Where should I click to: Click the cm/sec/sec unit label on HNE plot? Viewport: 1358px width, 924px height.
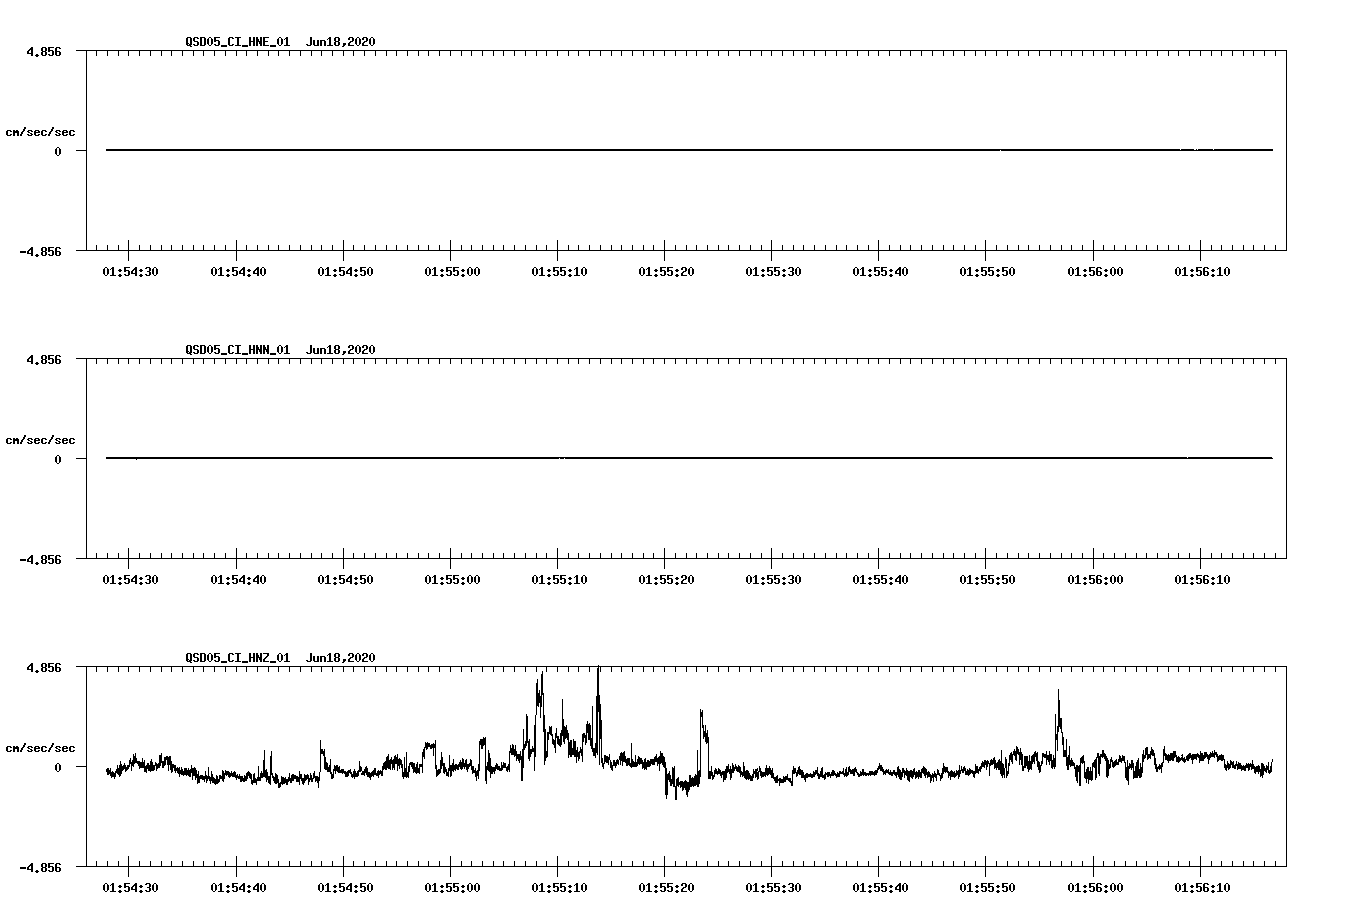[x=41, y=133]
